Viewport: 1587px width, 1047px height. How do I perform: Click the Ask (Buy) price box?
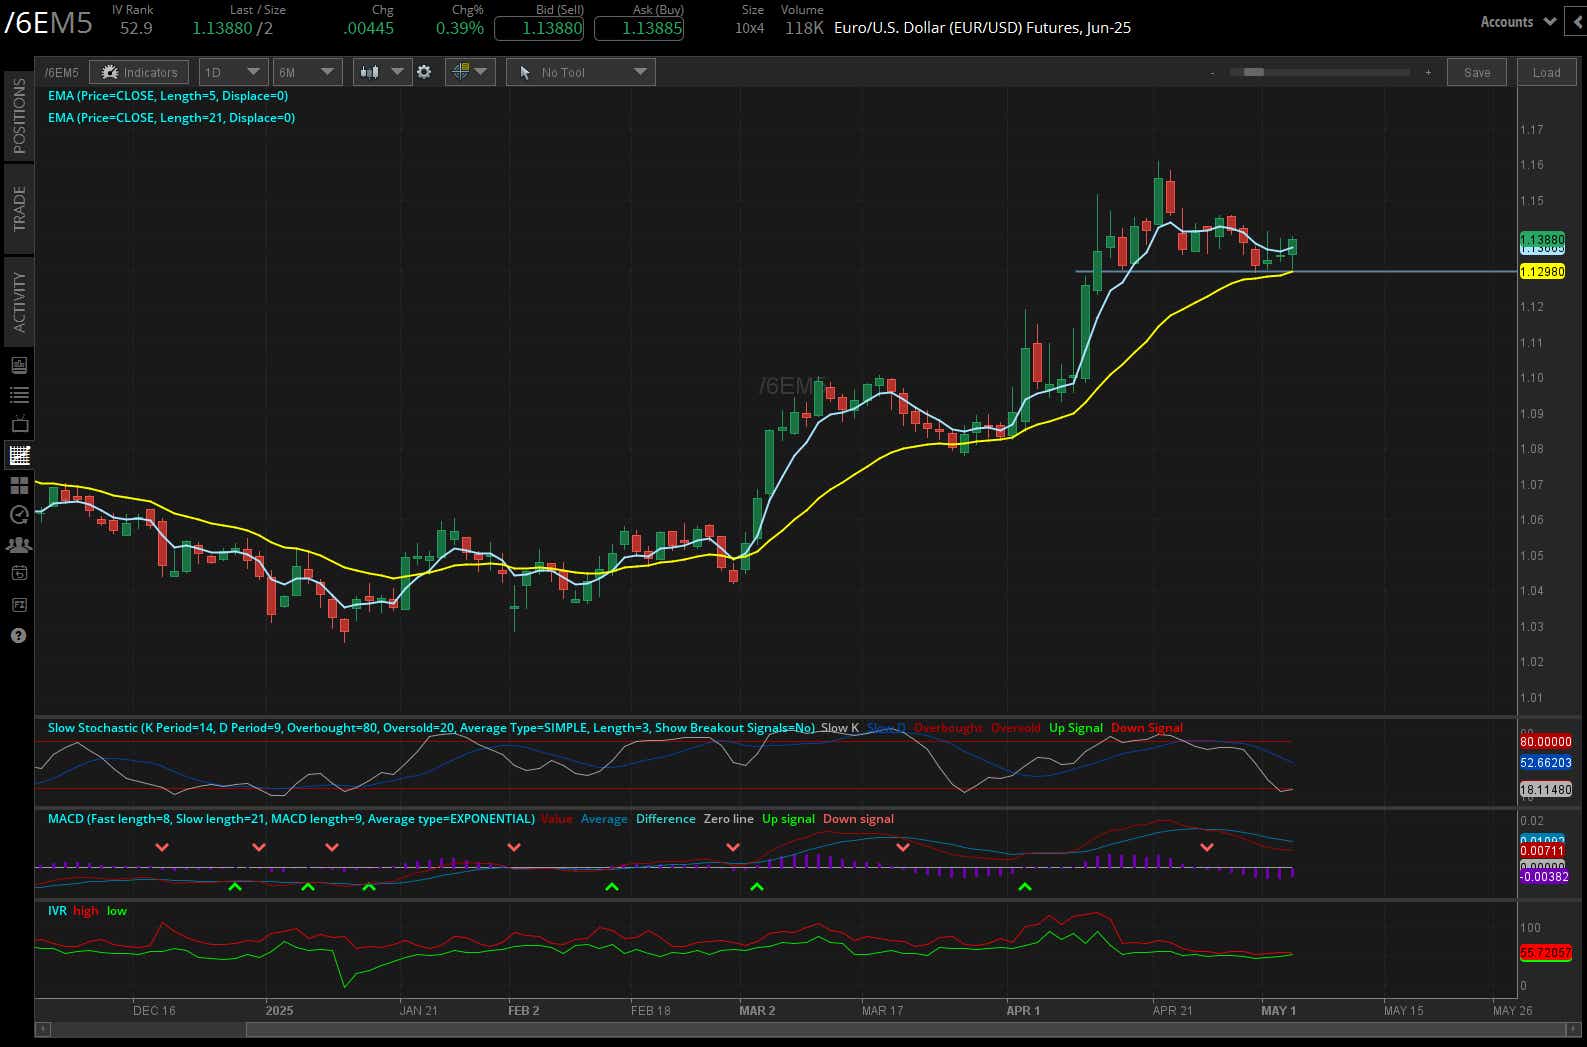[639, 28]
